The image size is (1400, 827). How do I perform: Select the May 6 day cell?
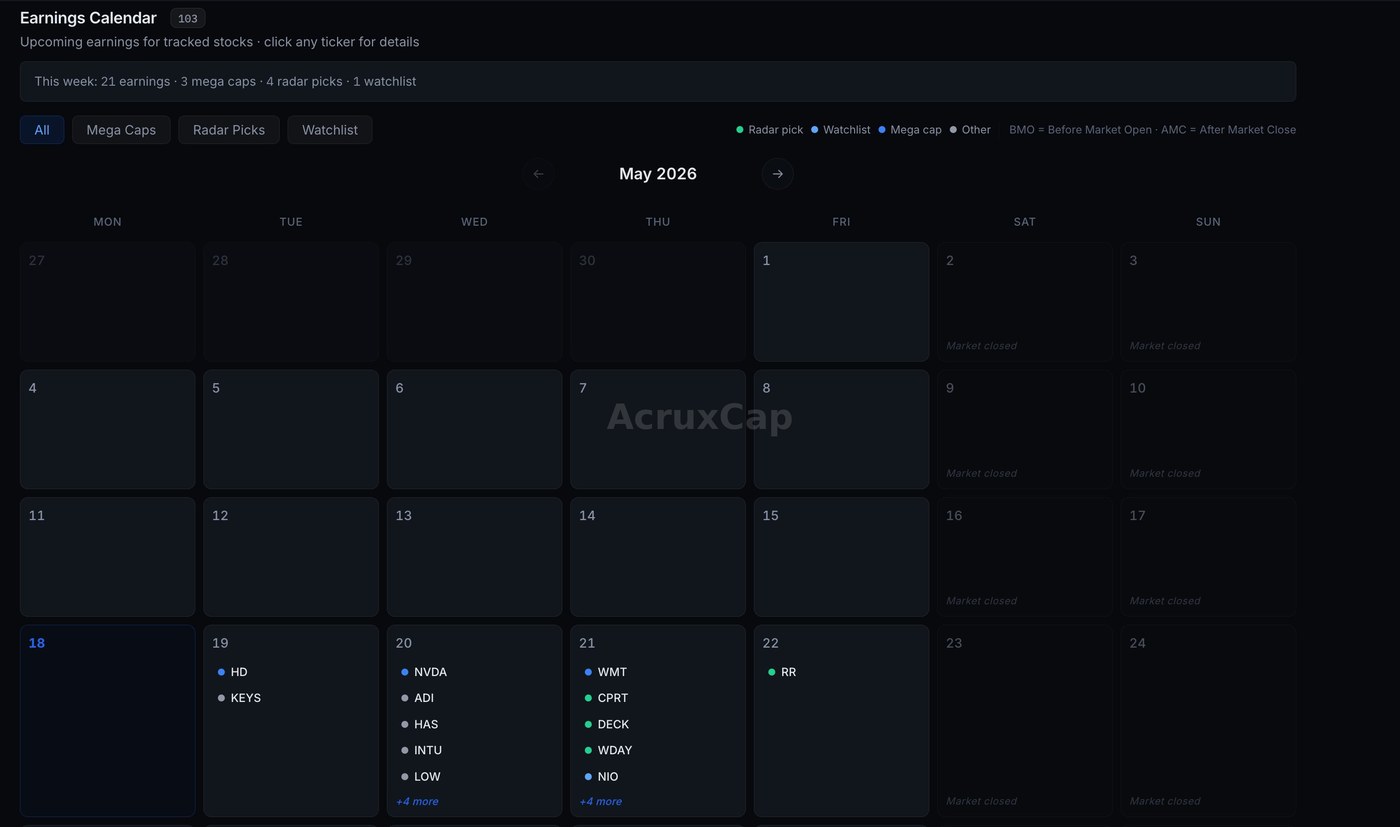click(474, 430)
